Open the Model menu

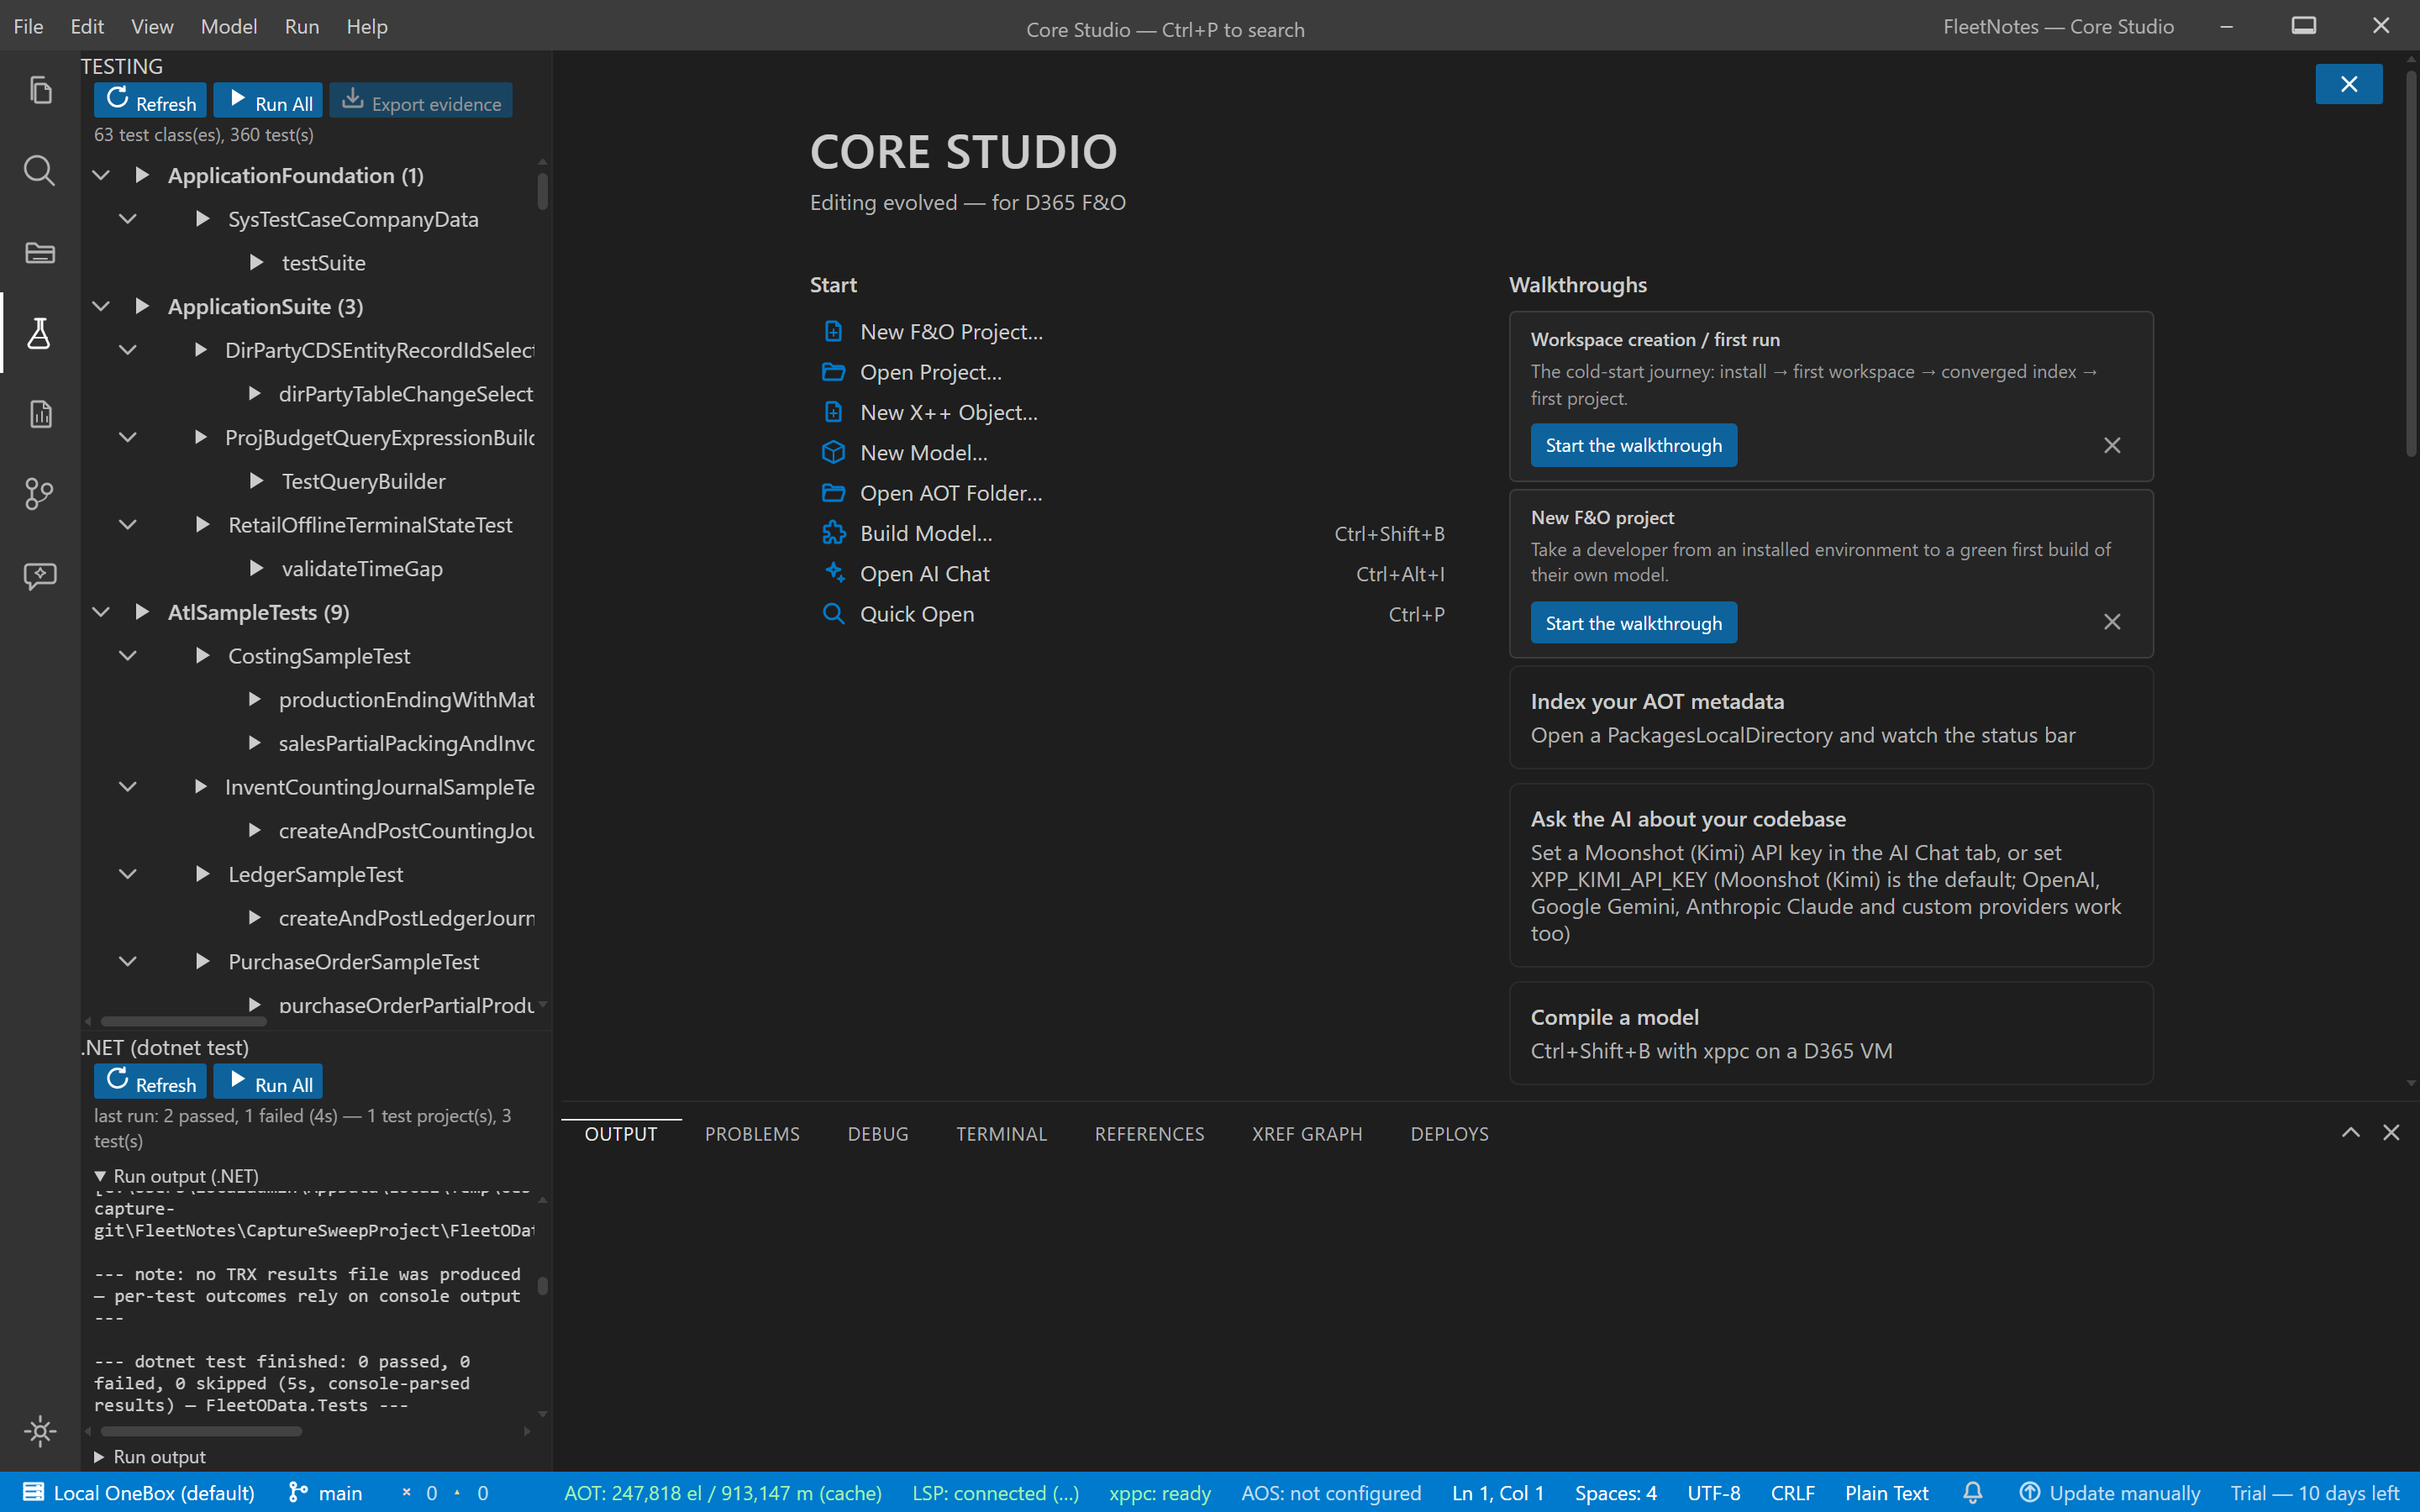229,26
